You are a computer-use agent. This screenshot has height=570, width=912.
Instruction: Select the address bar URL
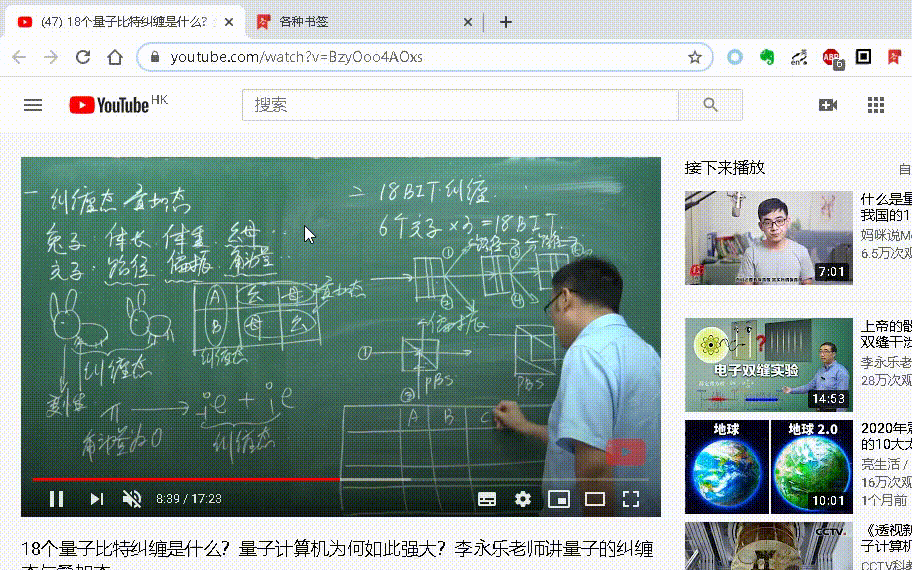tap(297, 57)
